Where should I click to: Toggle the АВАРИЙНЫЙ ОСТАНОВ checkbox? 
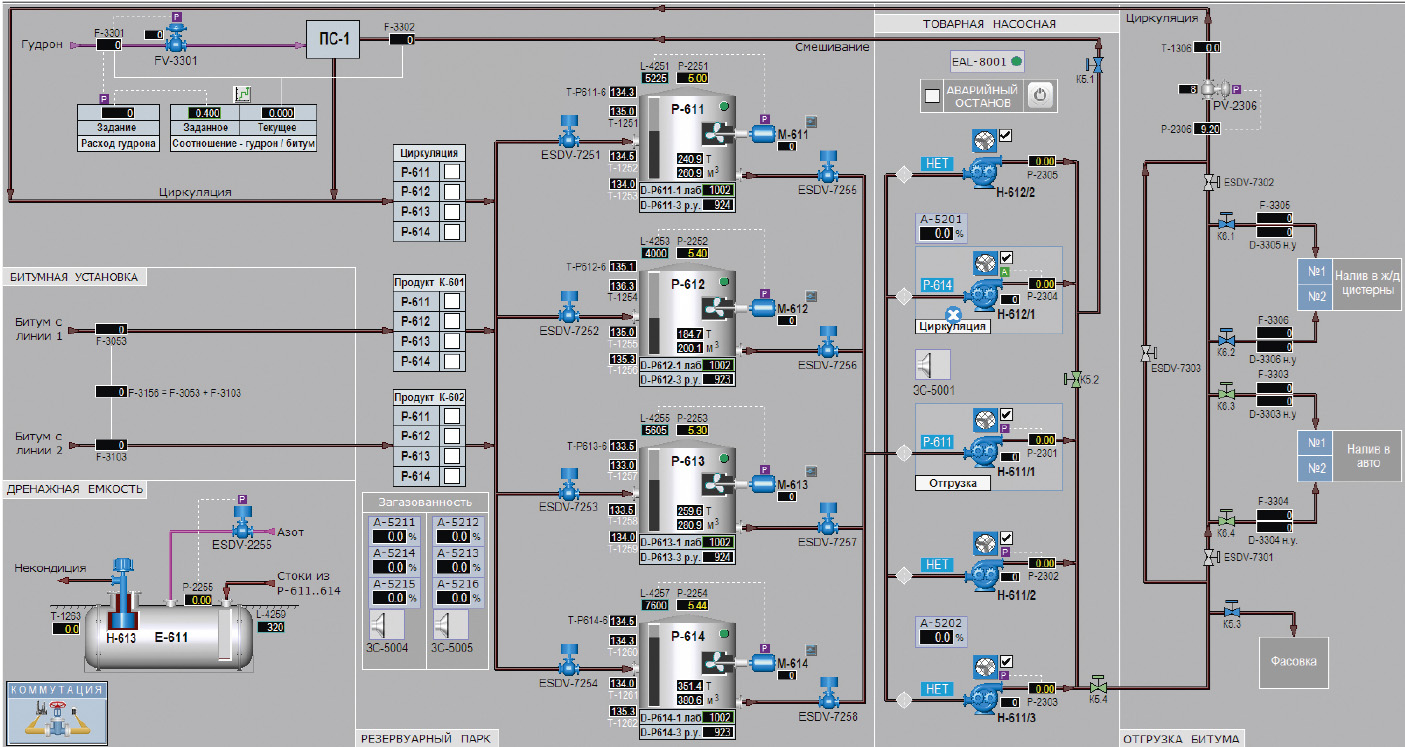932,96
